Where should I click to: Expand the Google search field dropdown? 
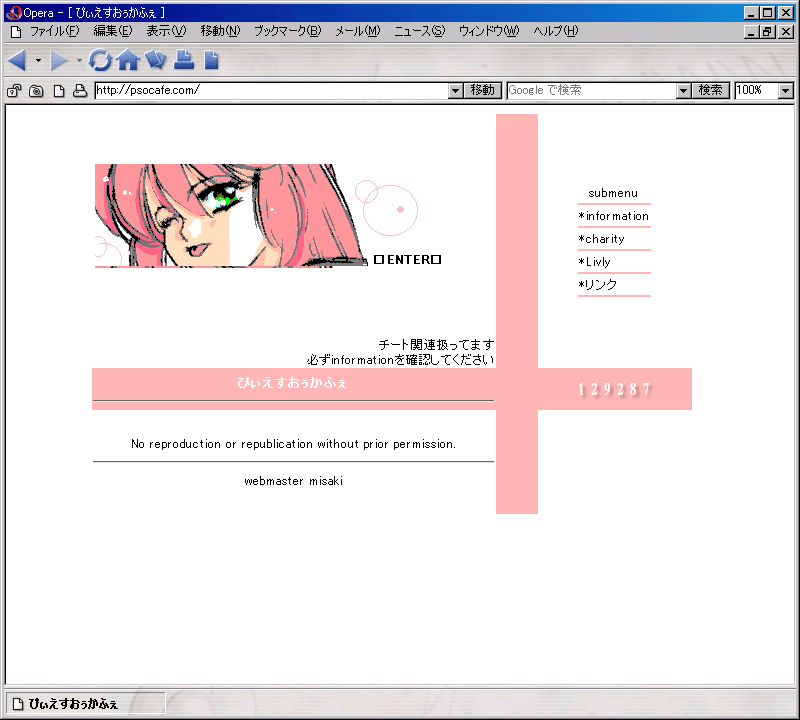(683, 91)
